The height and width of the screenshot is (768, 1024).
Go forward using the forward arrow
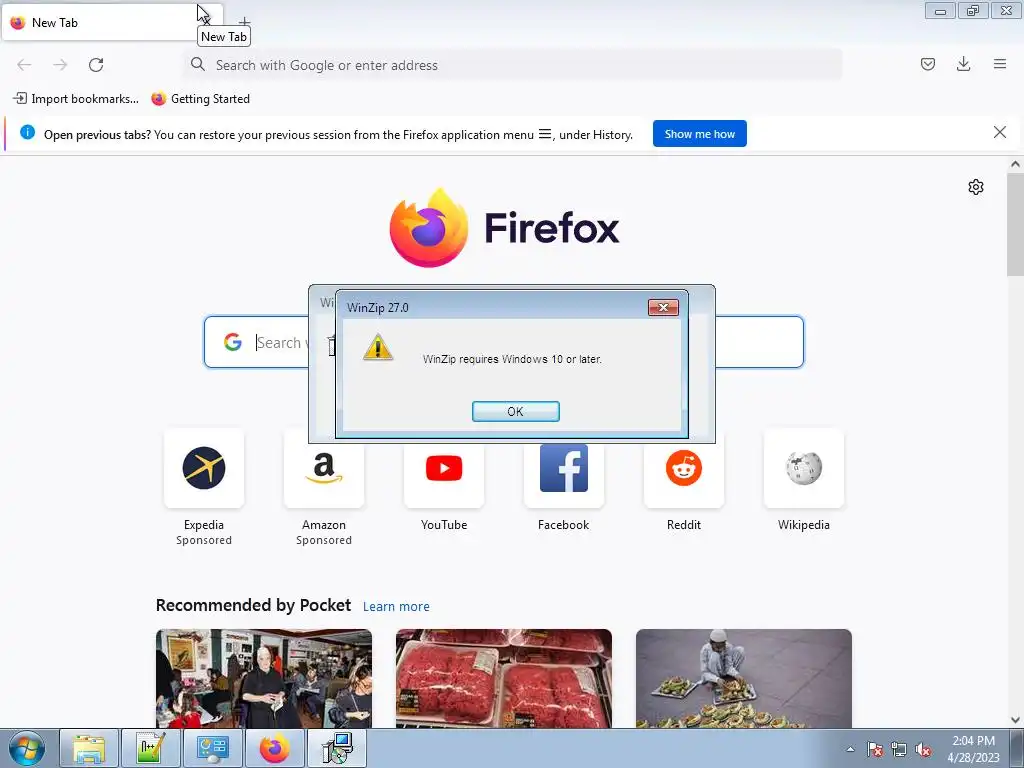tap(60, 65)
